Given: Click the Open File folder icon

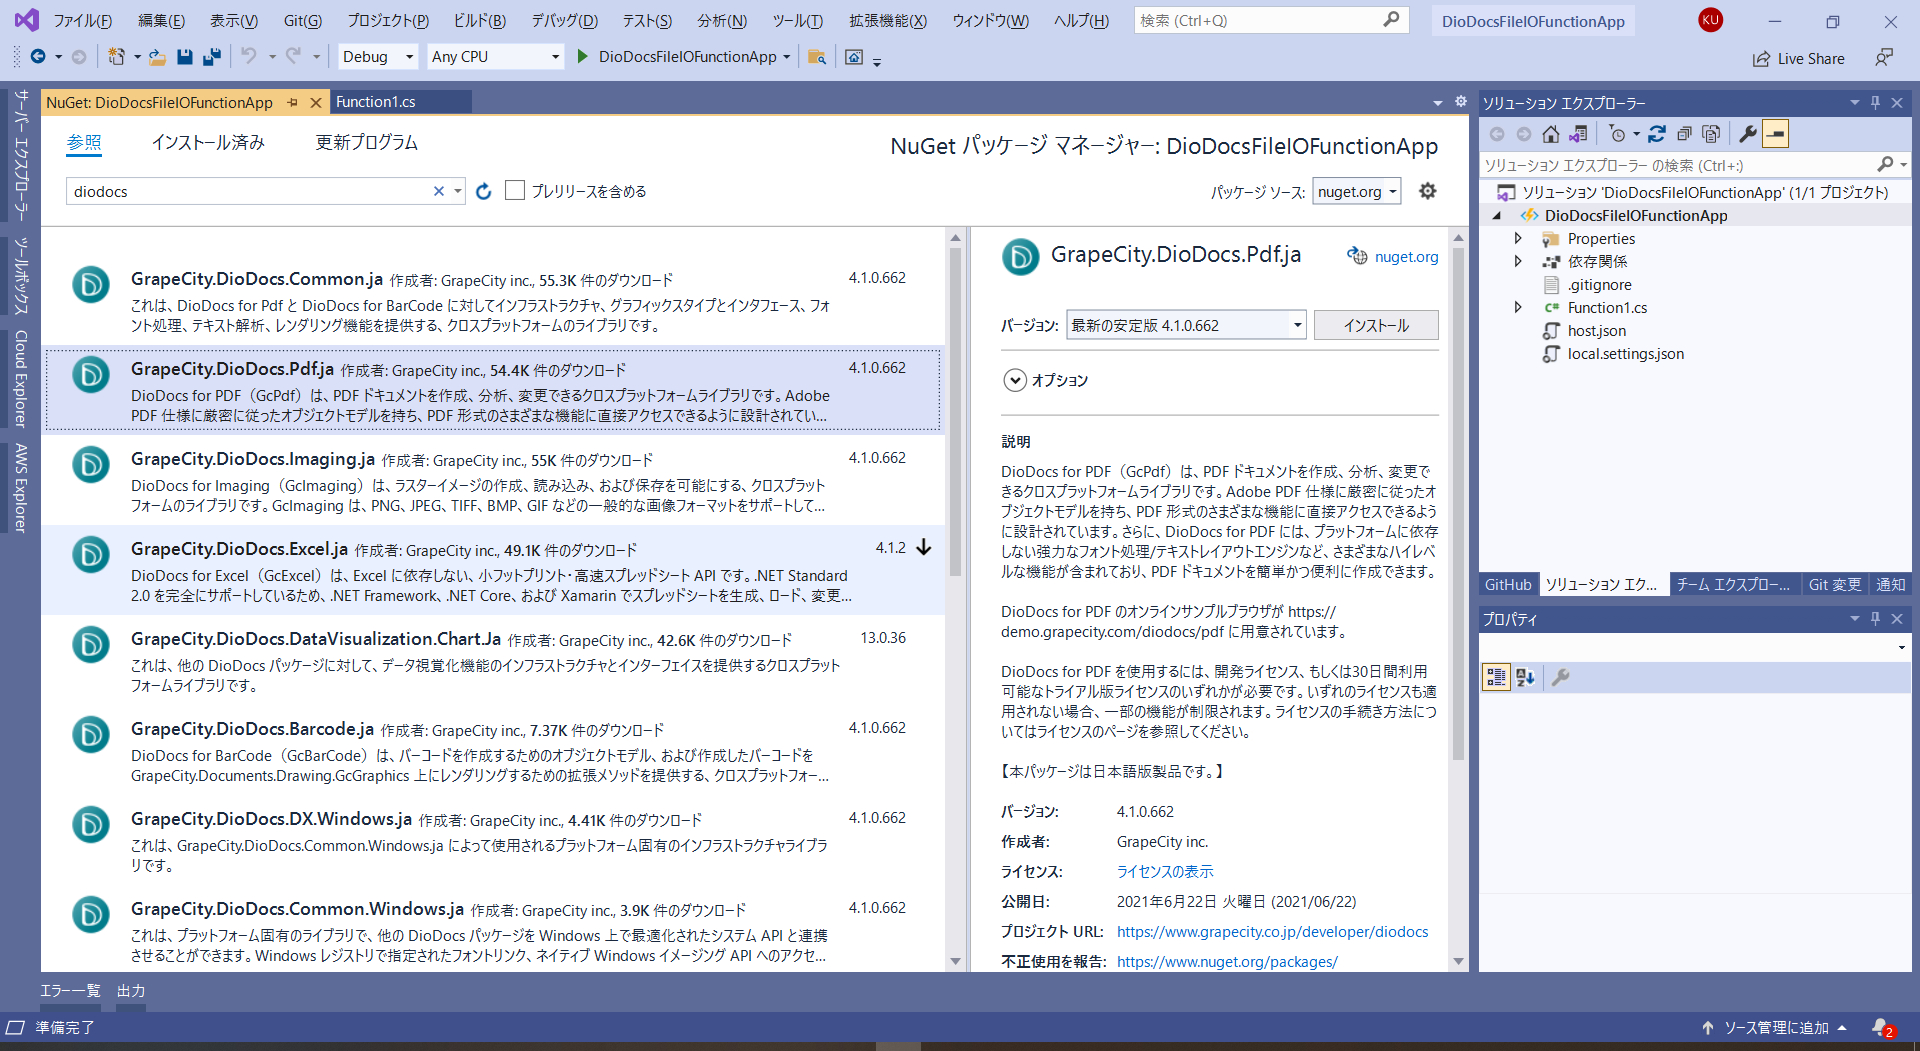Looking at the screenshot, I should [x=157, y=57].
